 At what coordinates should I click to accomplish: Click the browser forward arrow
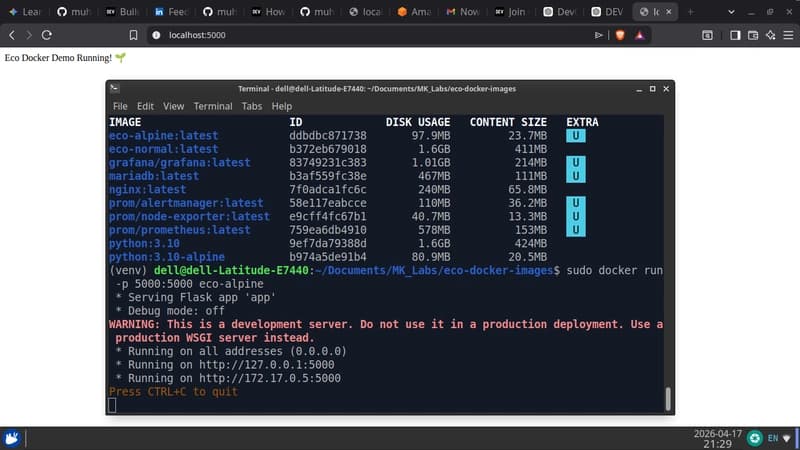pyautogui.click(x=29, y=35)
